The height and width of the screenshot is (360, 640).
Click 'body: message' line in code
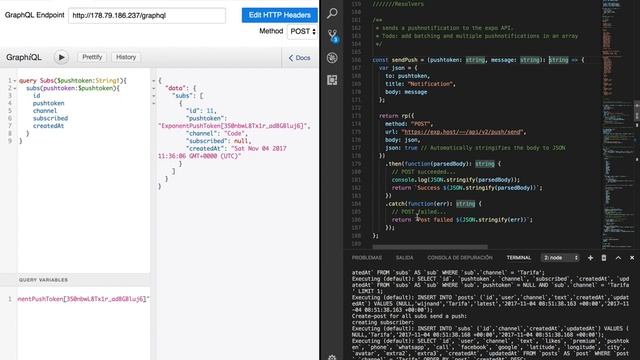406,92
